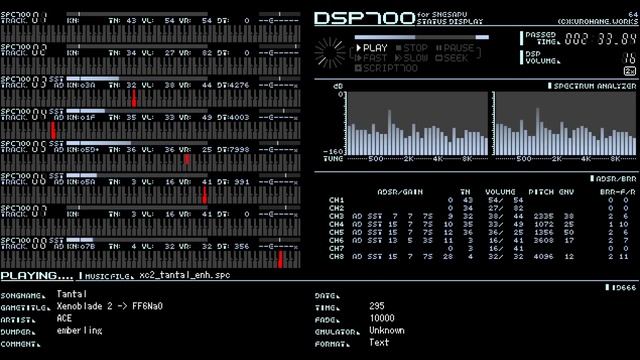This screenshot has width=640, height=360.
Task: Select SPC700 Track 02 label
Action: [24, 50]
